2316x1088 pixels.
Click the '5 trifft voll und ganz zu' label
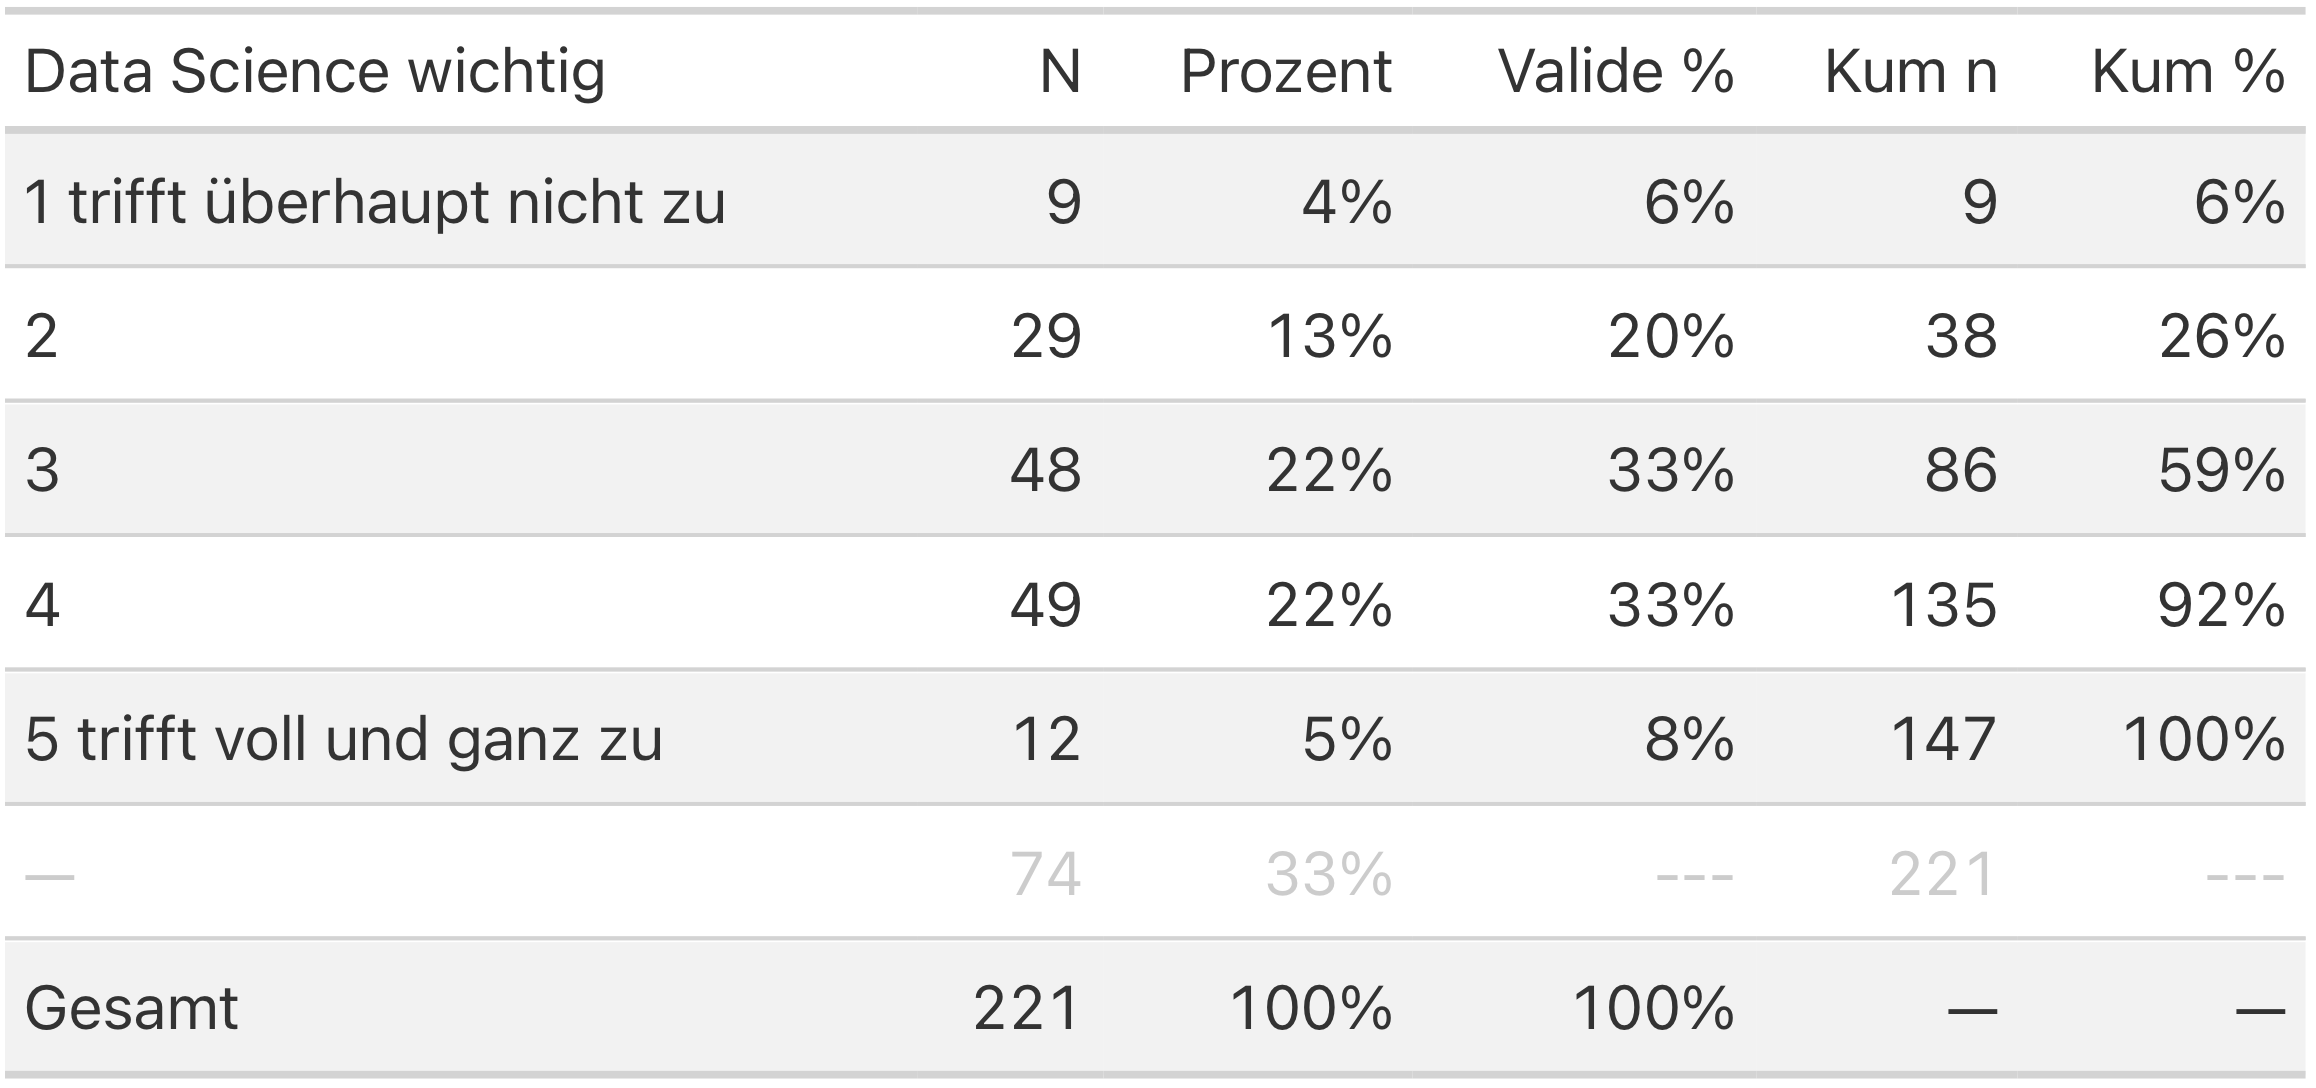(x=344, y=740)
